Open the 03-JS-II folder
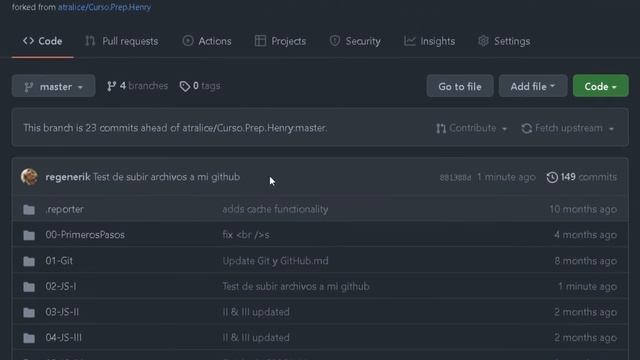The width and height of the screenshot is (640, 360). pyautogui.click(x=62, y=312)
